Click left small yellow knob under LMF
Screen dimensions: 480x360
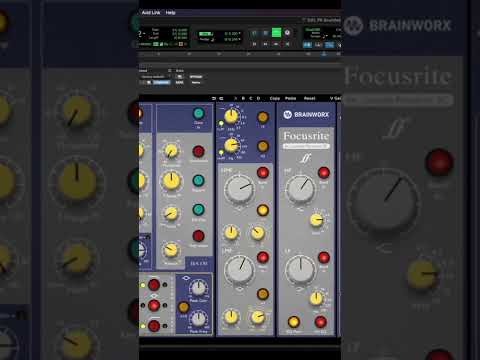pyautogui.click(x=231, y=317)
